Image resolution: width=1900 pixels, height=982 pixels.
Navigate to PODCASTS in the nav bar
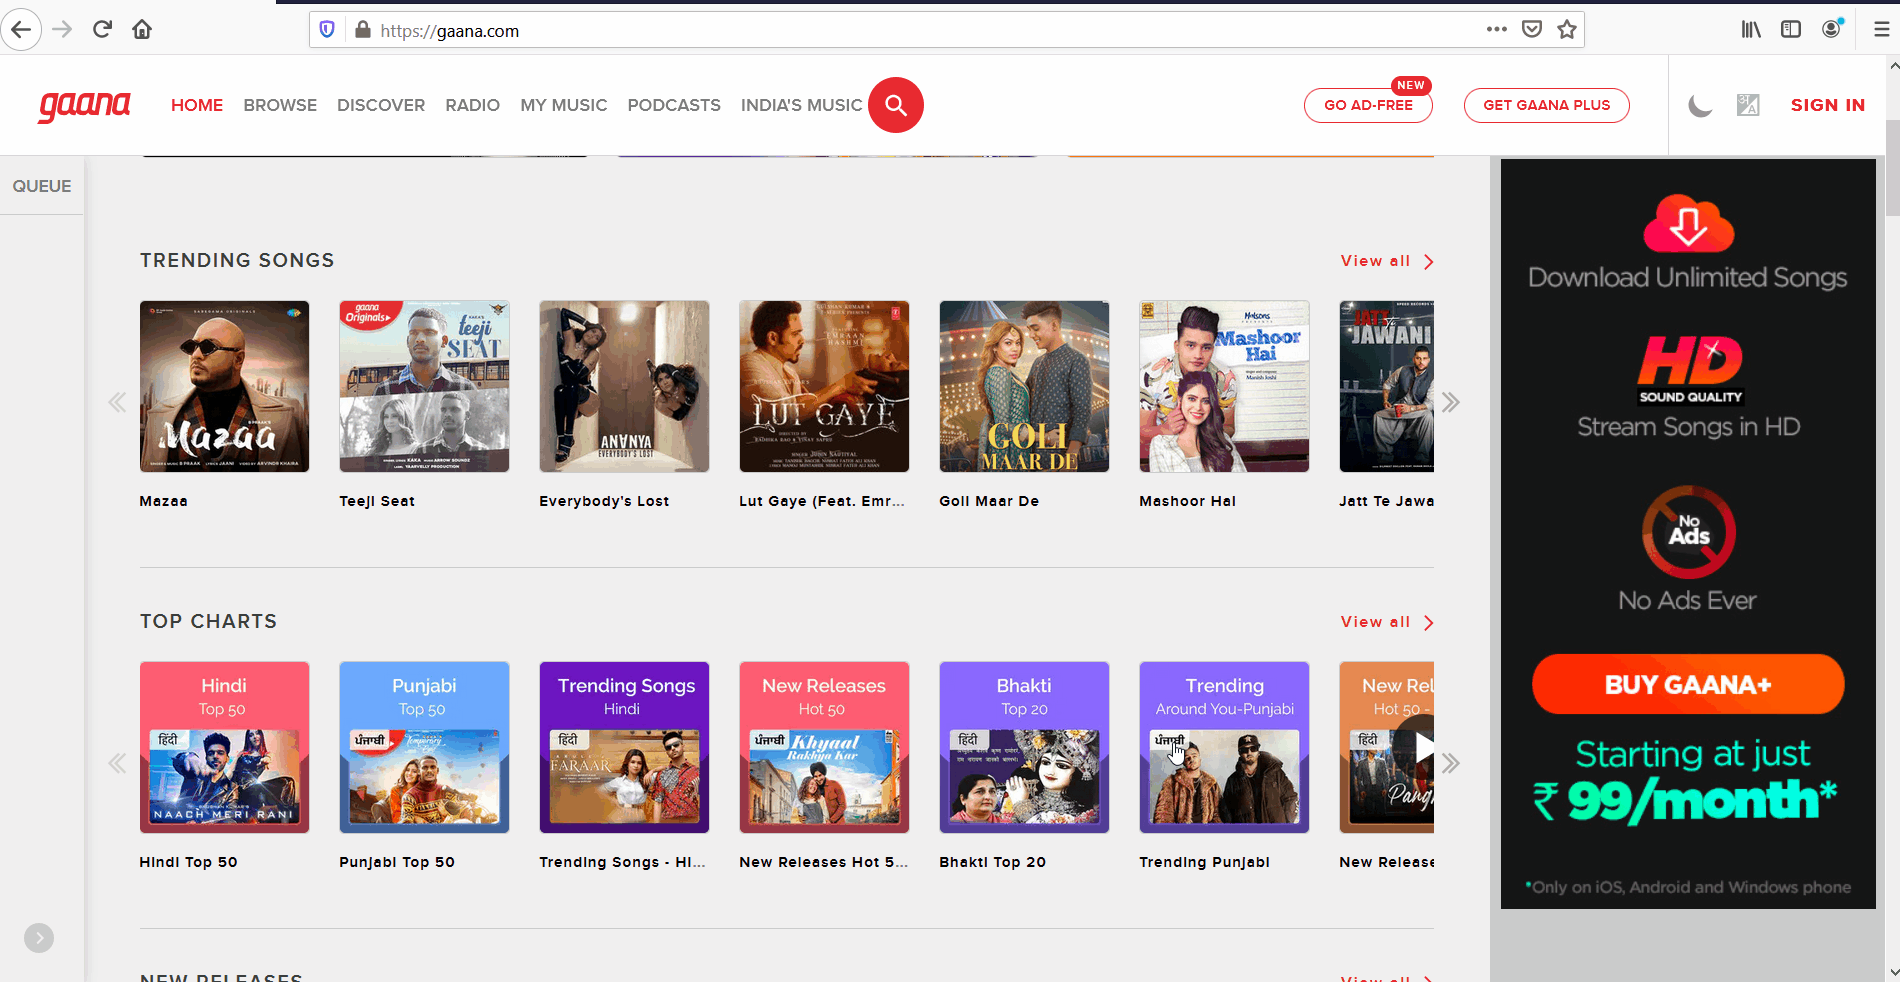point(674,105)
